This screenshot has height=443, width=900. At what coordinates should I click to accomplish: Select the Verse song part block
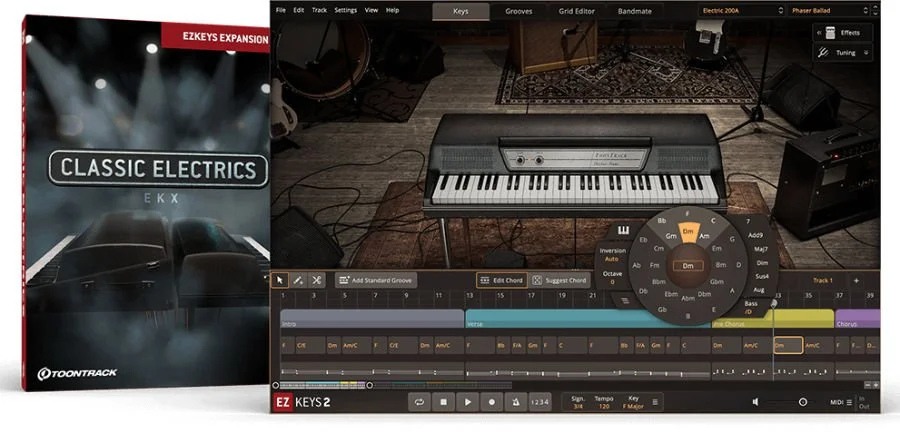[x=588, y=319]
